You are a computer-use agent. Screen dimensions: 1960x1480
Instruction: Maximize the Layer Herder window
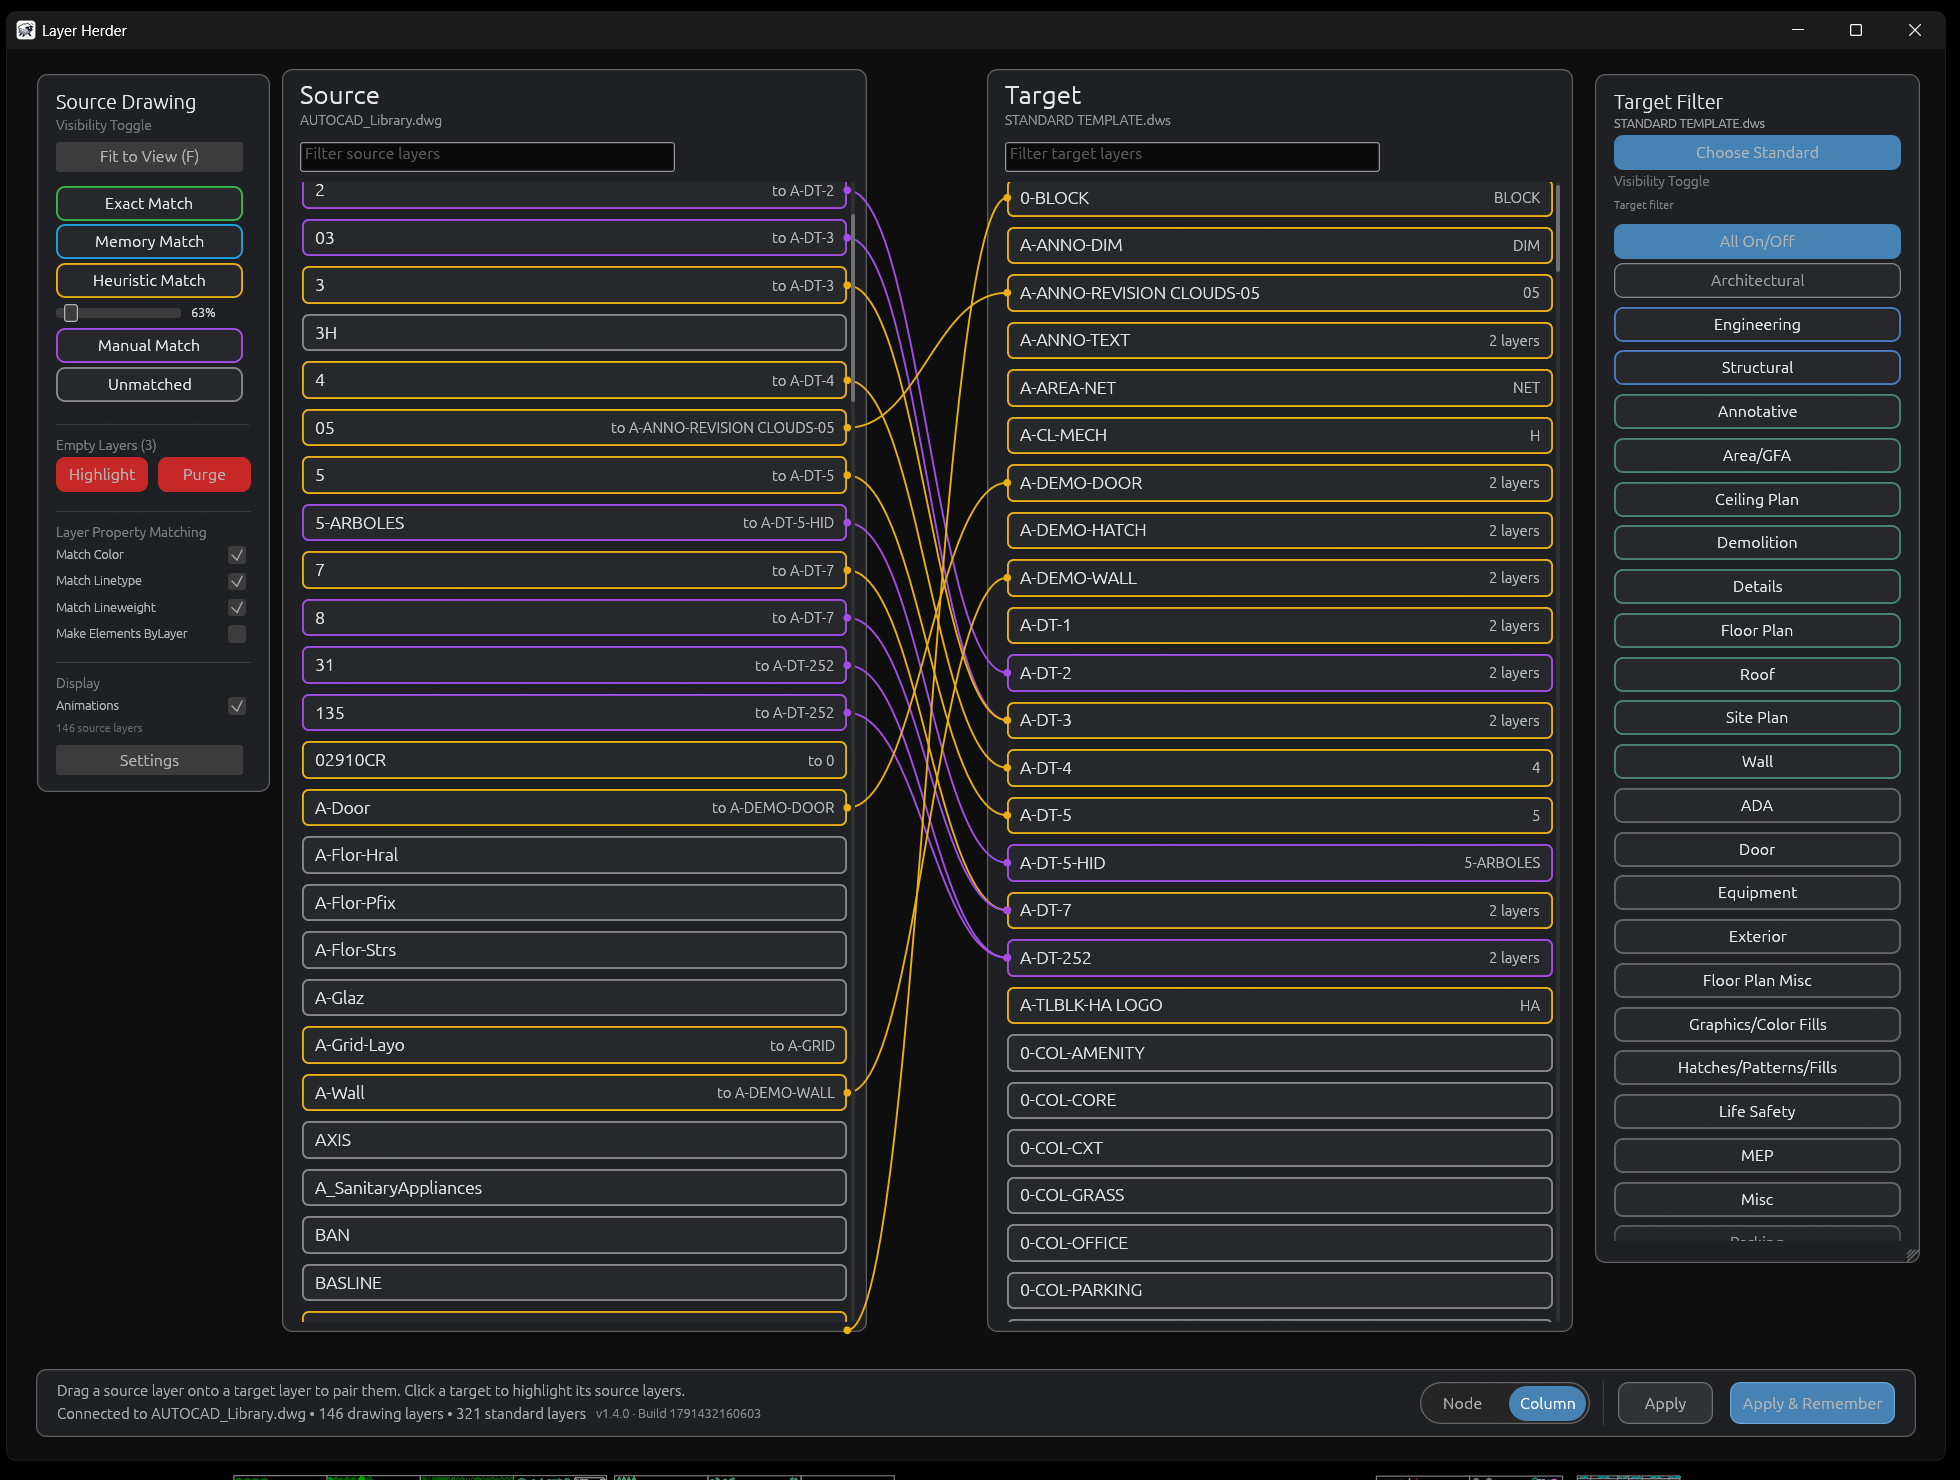(1856, 30)
